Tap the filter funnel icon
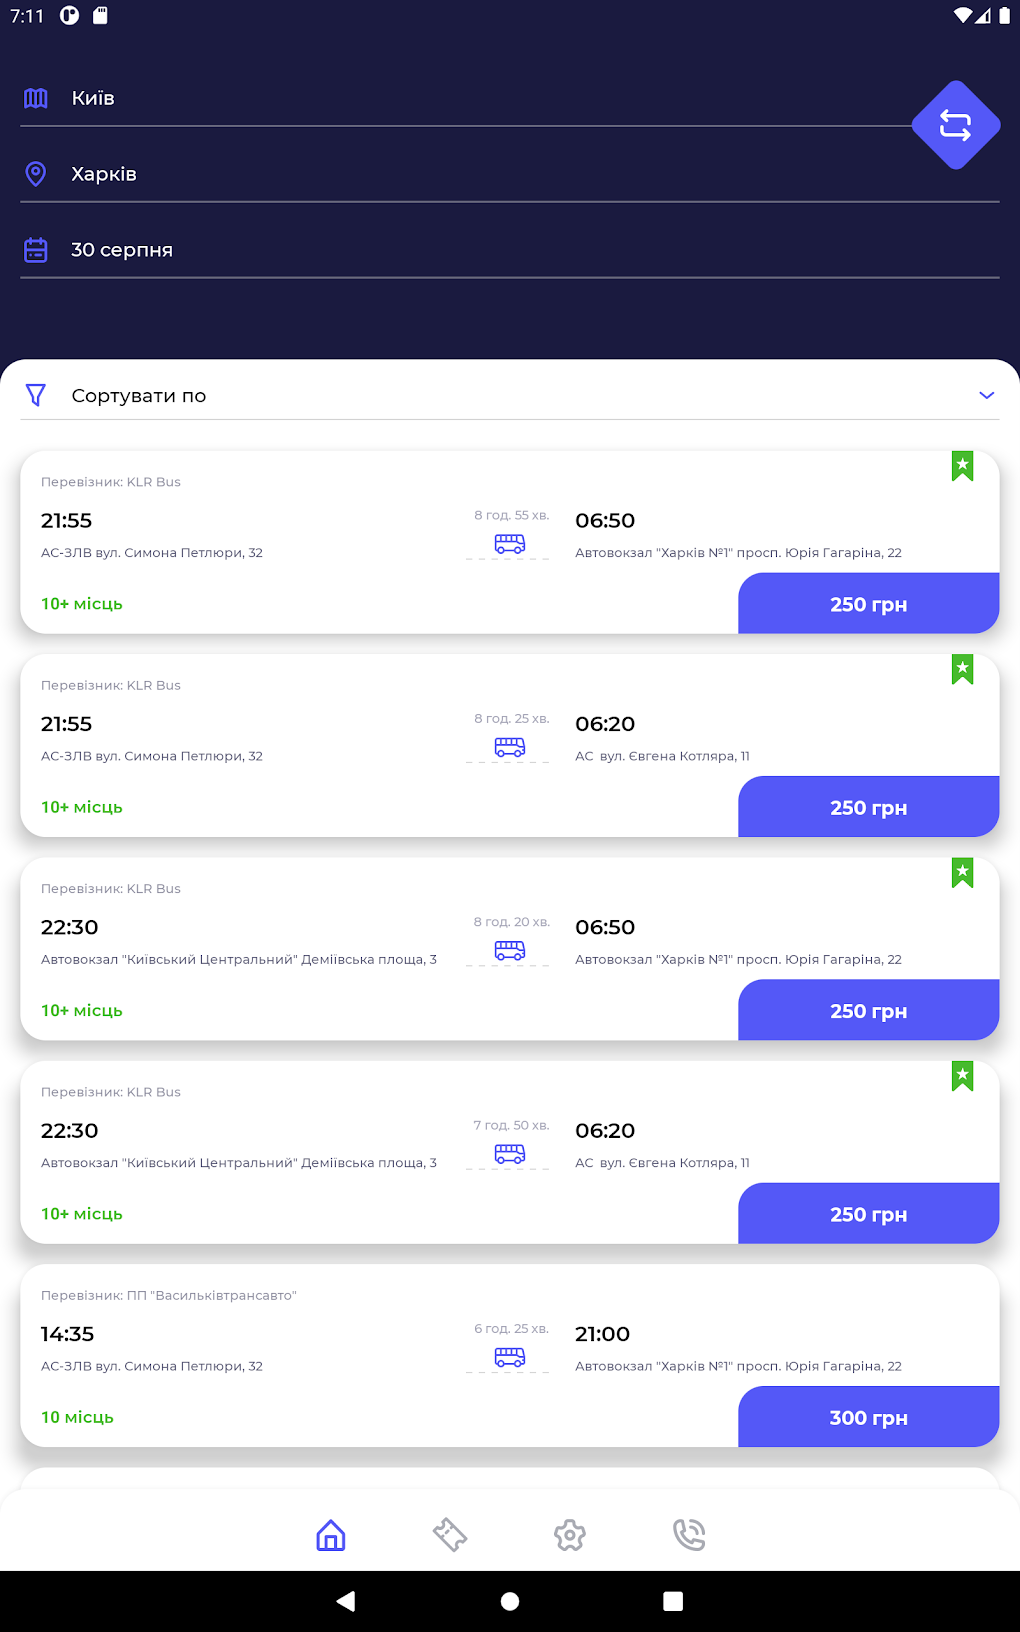The width and height of the screenshot is (1020, 1632). coord(36,396)
